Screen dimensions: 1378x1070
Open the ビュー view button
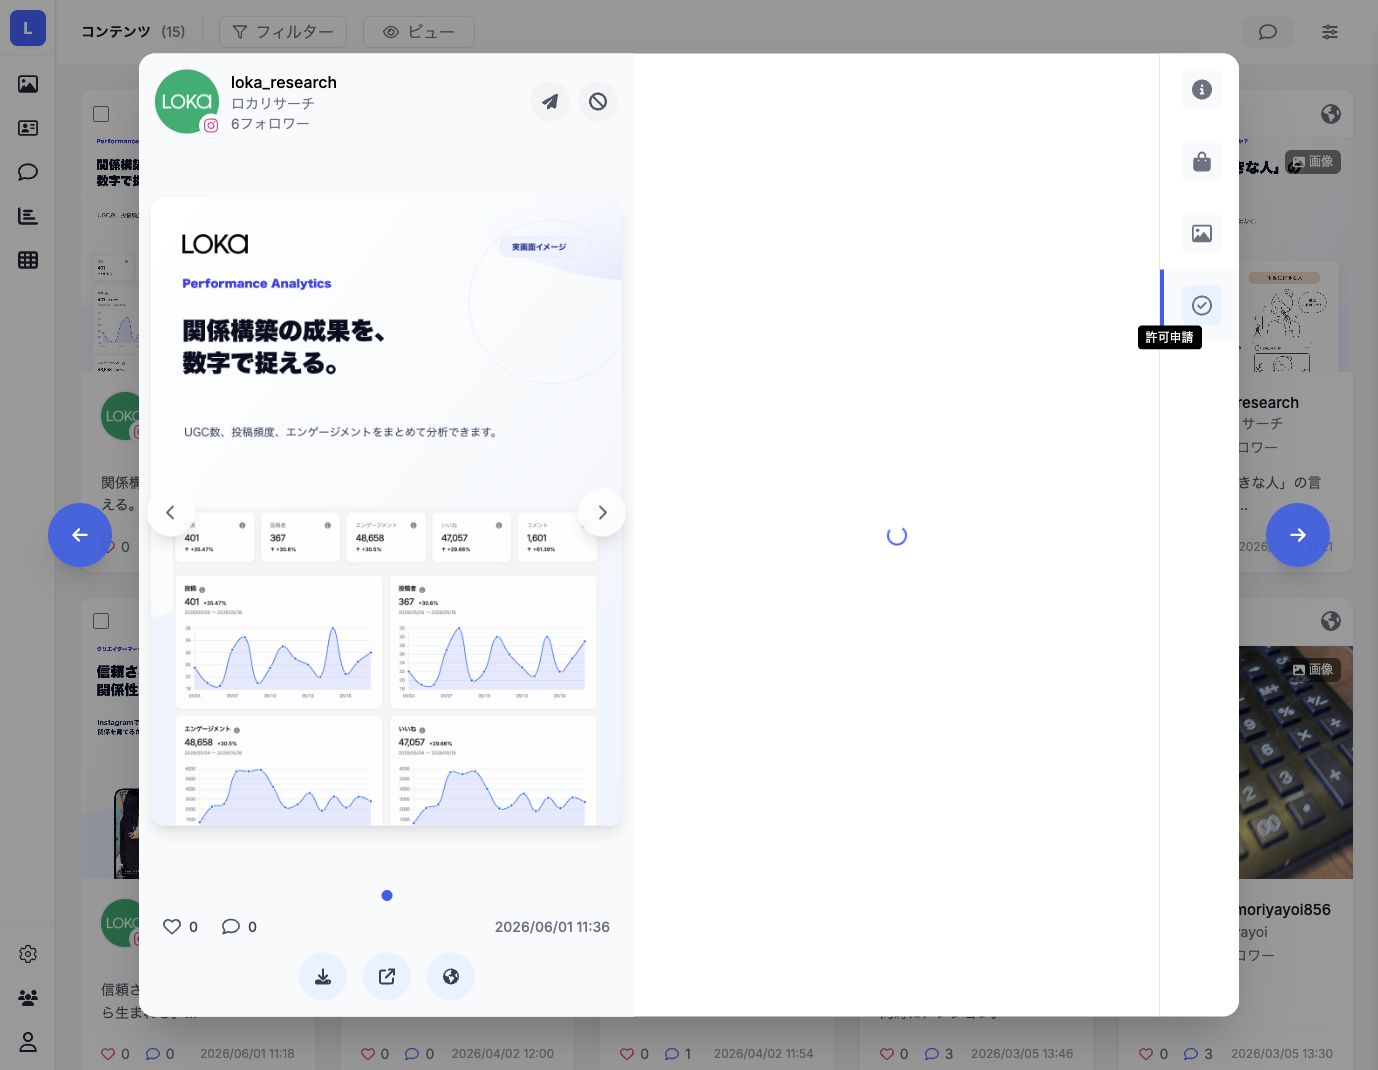coord(419,32)
